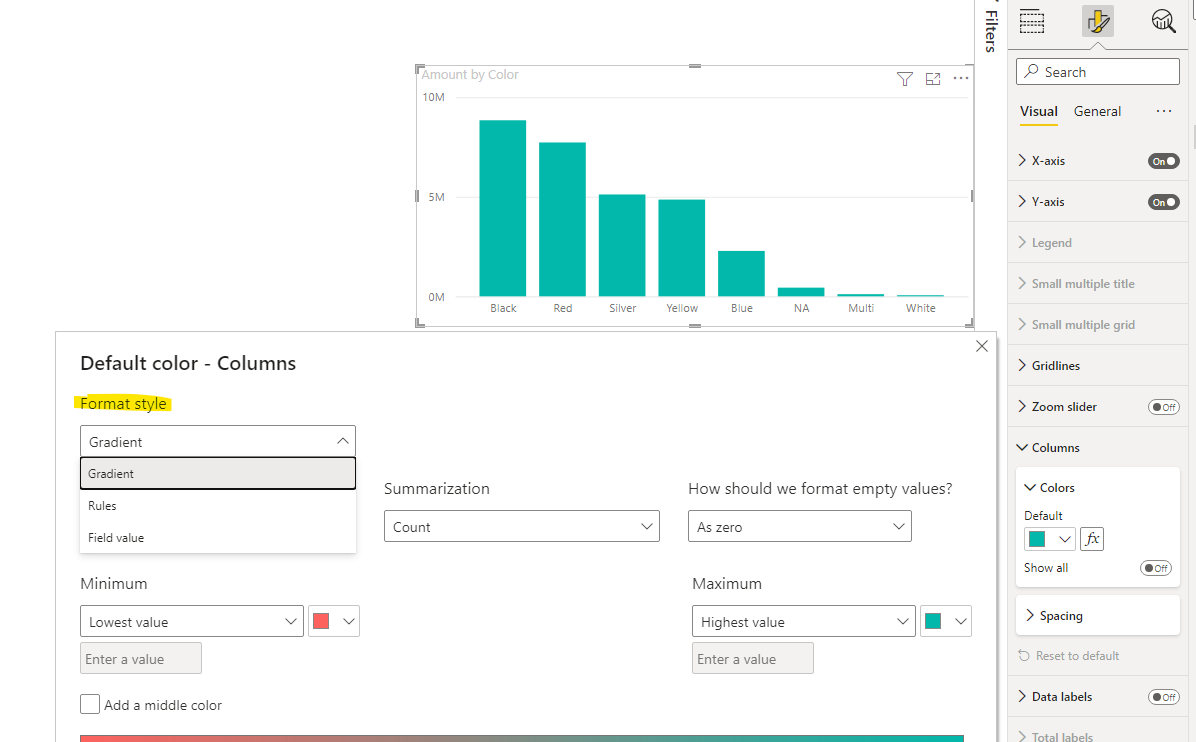The height and width of the screenshot is (742, 1196).
Task: Click Minimum Enter a value field
Action: click(x=140, y=658)
